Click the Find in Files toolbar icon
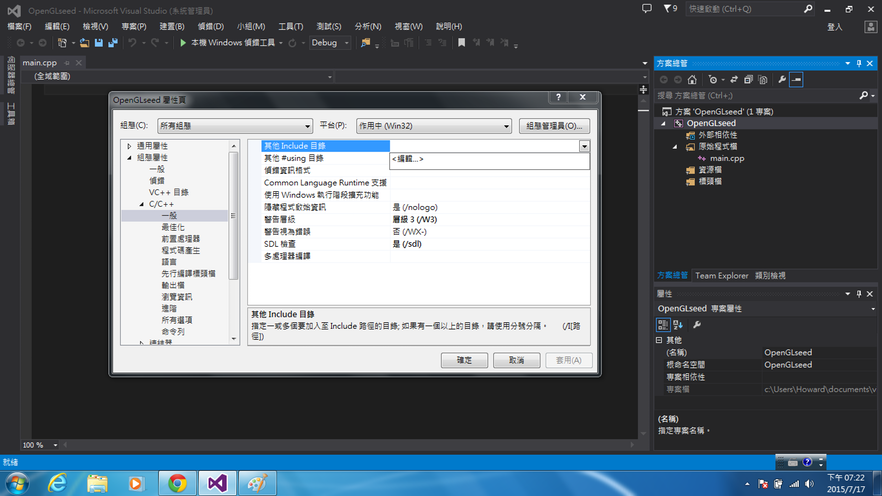882x496 pixels. [x=366, y=43]
